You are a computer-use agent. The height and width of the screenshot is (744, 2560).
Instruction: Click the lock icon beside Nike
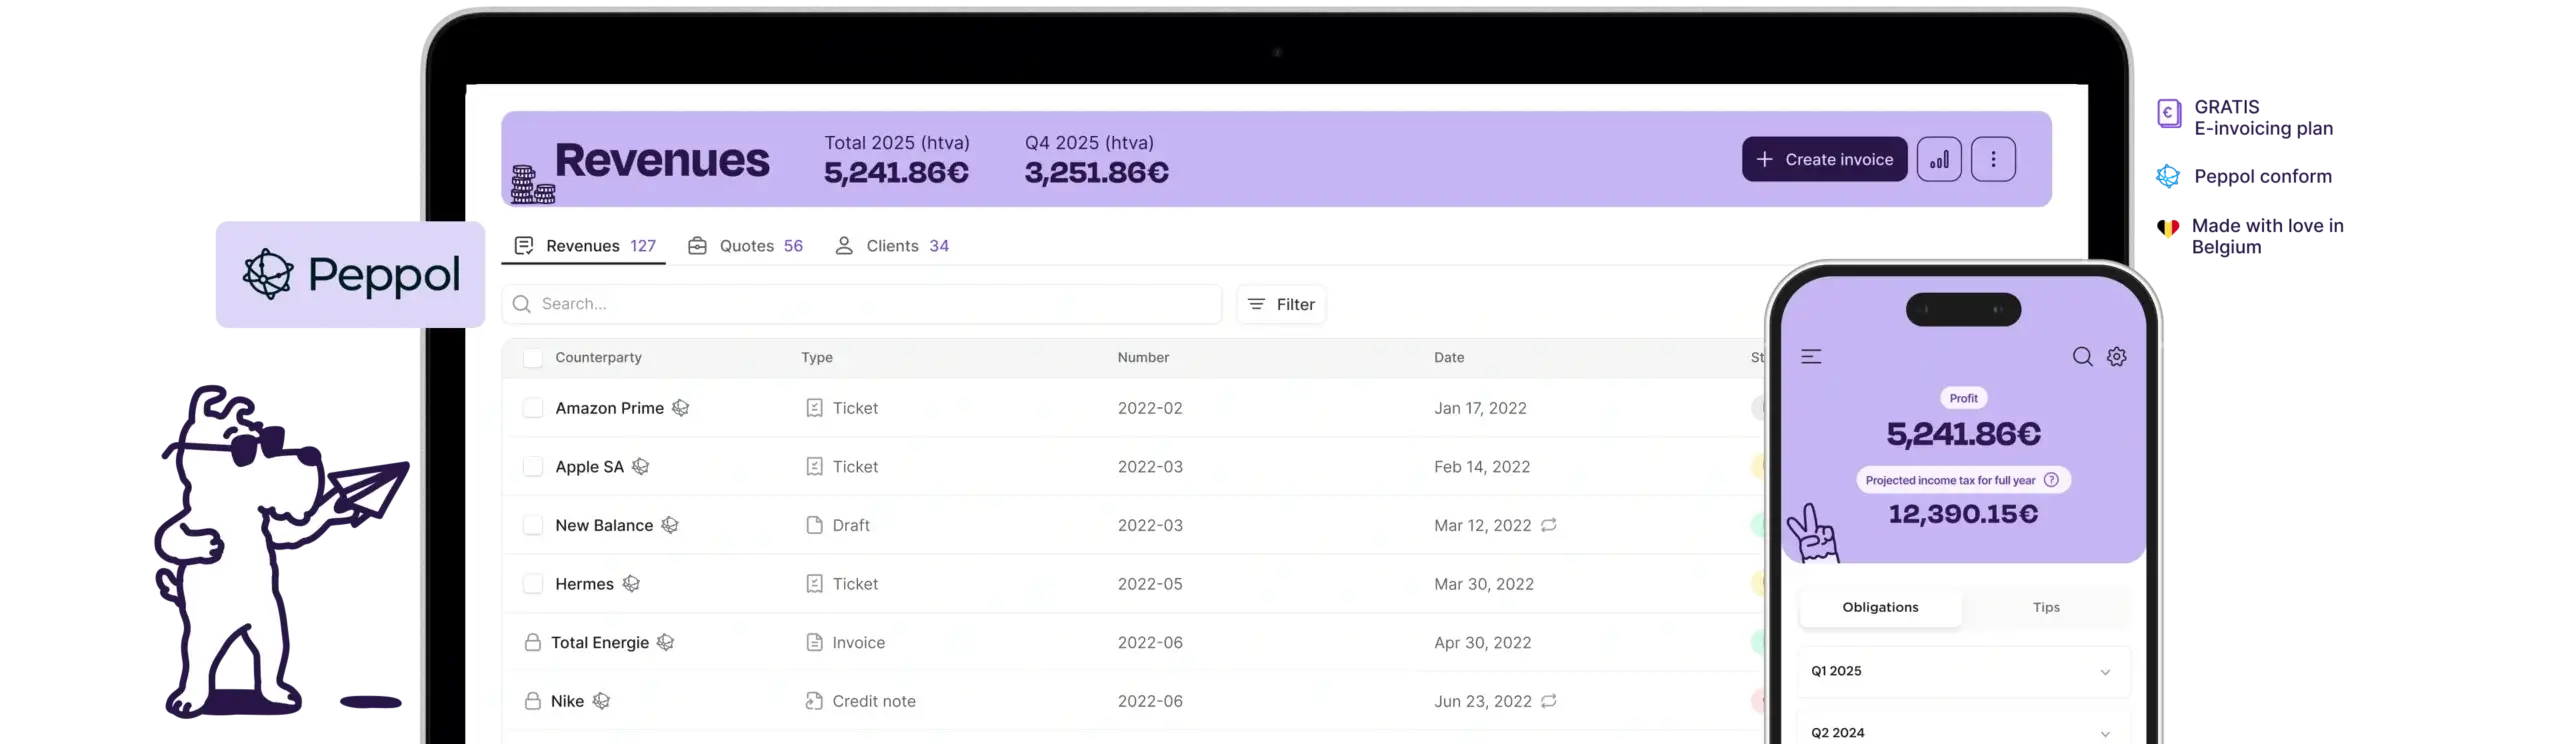[533, 701]
